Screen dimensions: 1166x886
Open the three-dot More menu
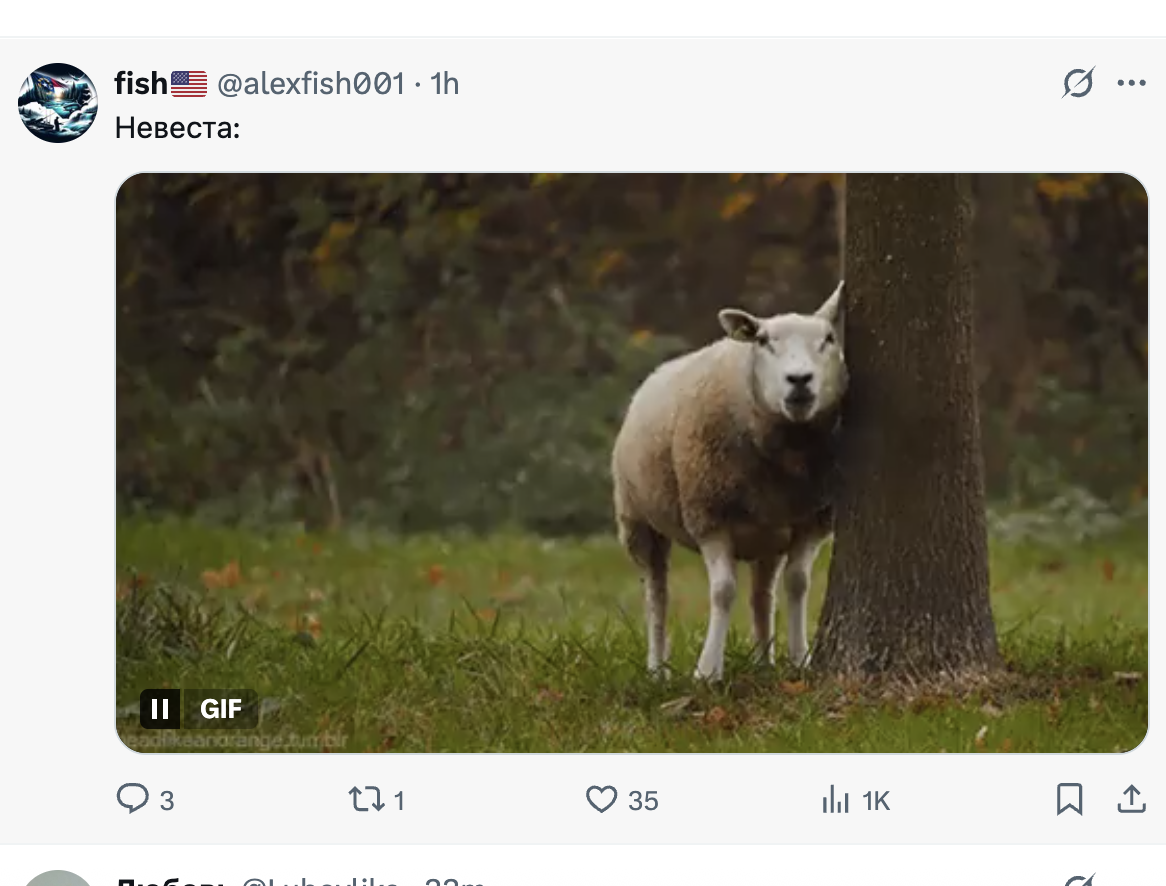1131,83
